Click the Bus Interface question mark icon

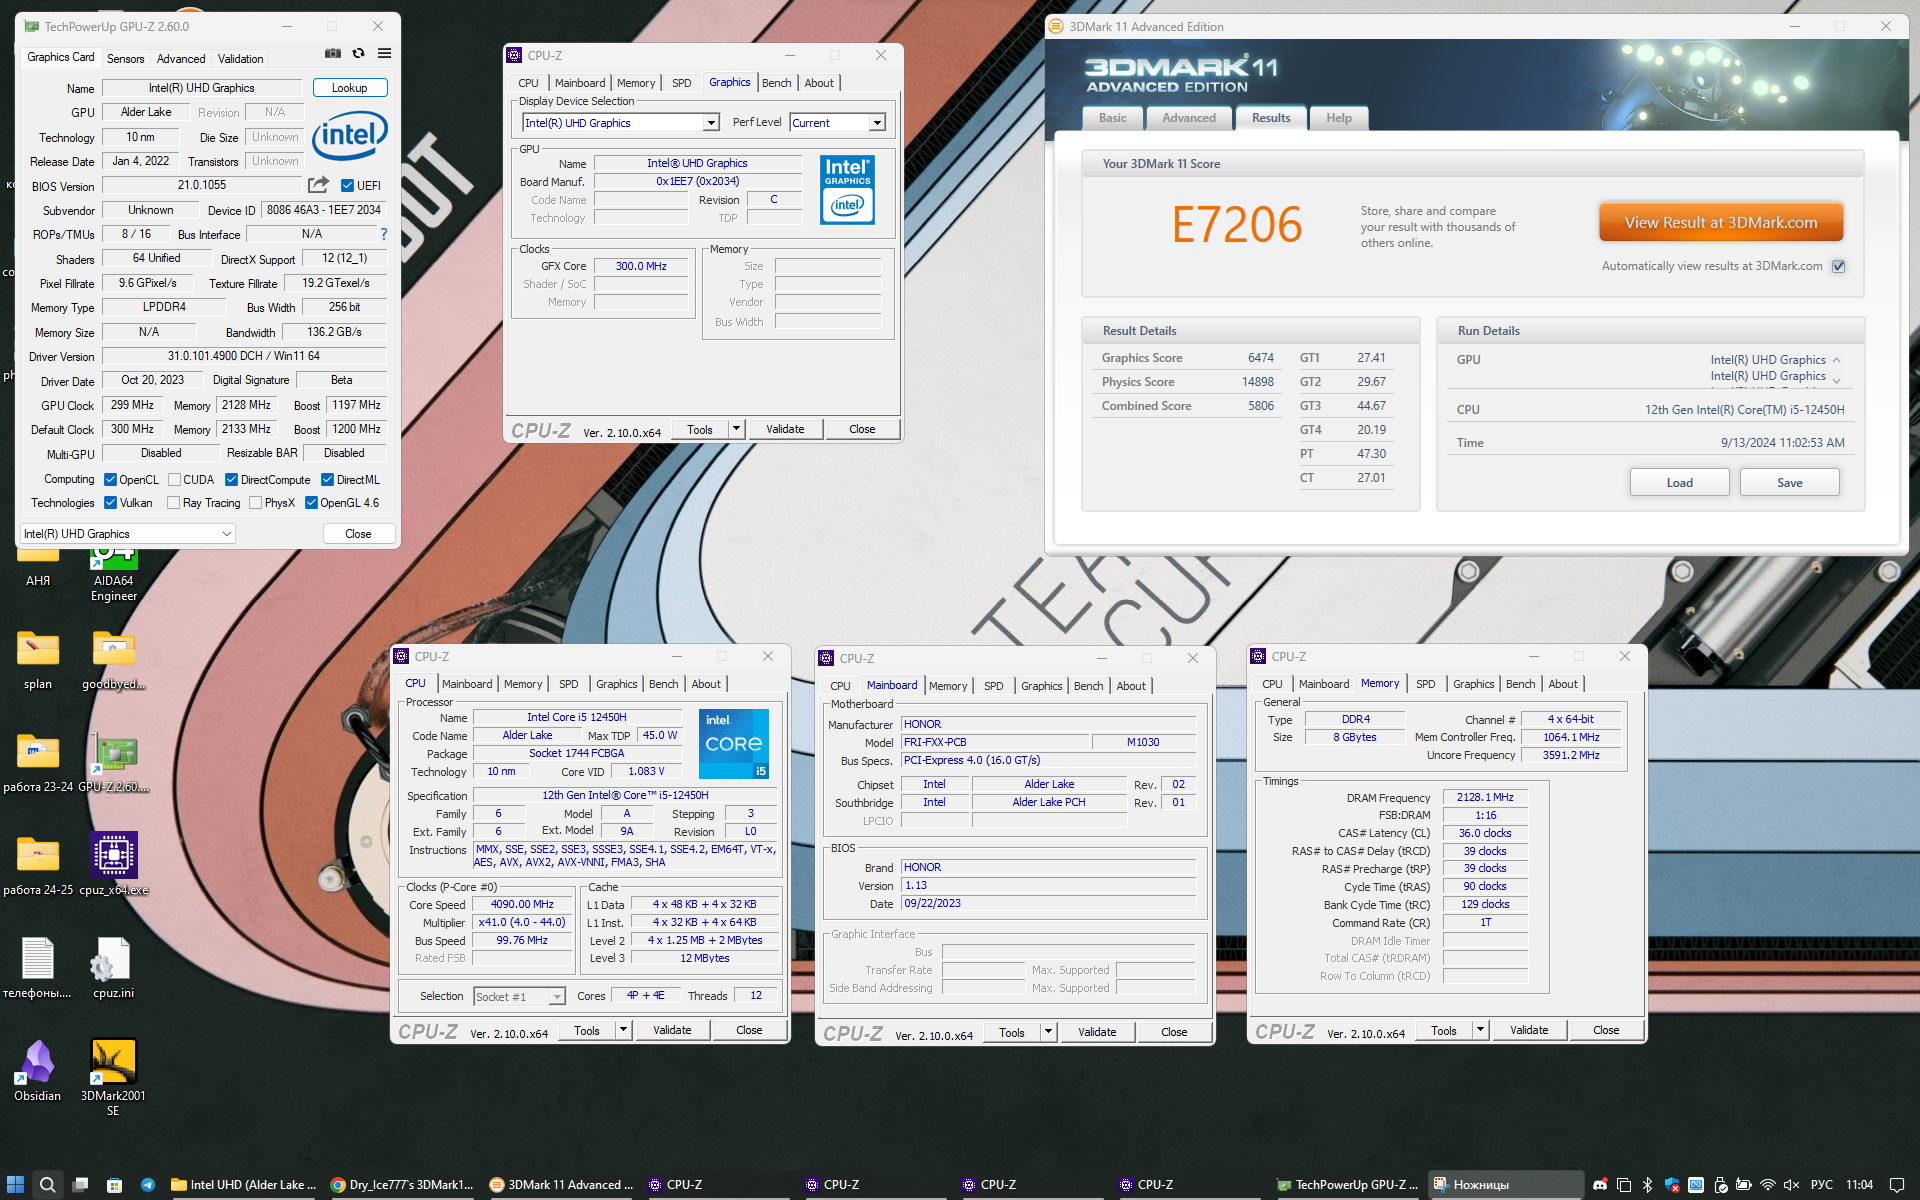pyautogui.click(x=383, y=234)
